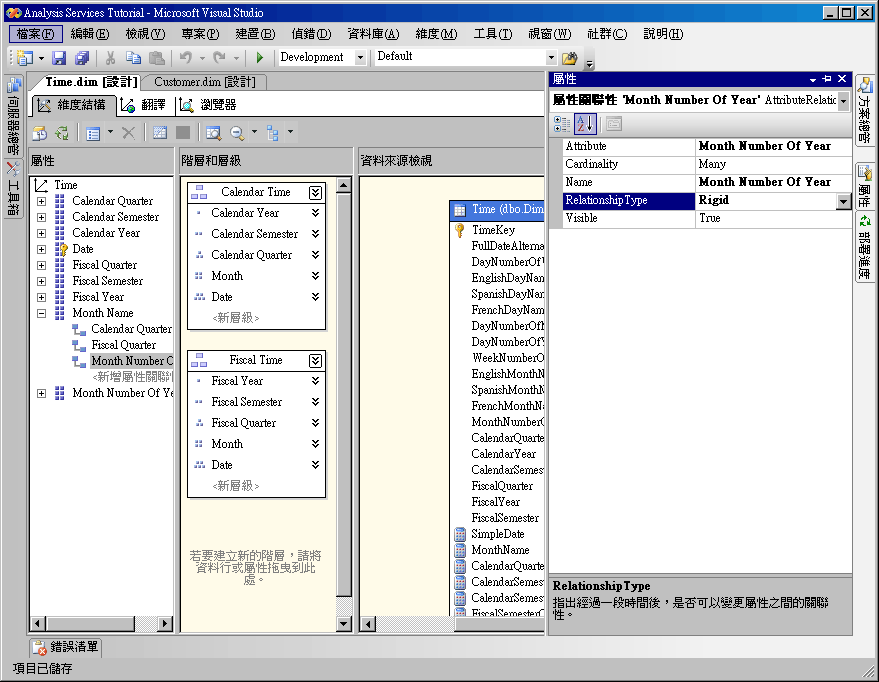Pin the Properties panel with the pushpin icon
The image size is (879, 682).
[x=825, y=78]
